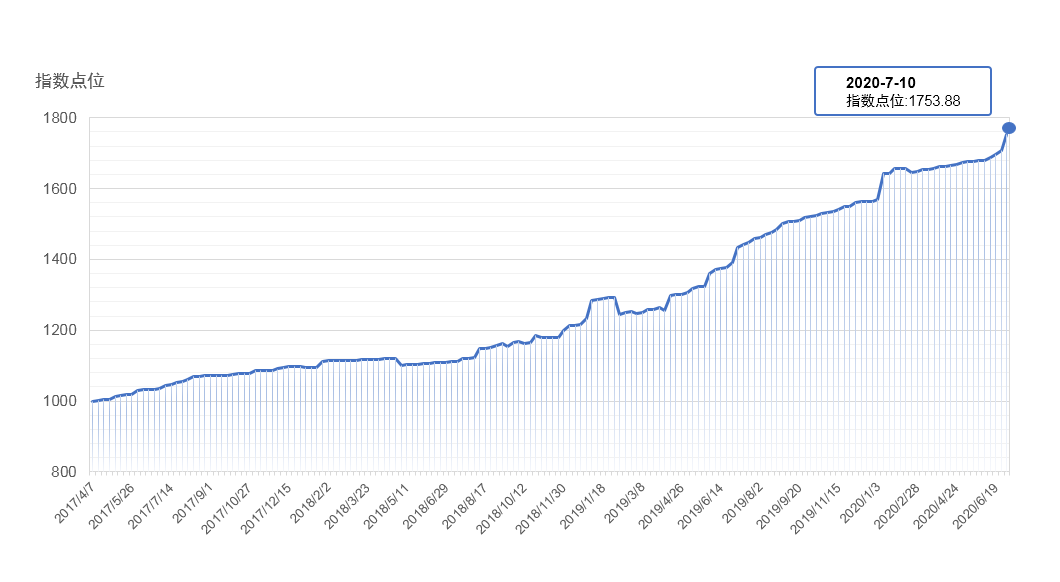The width and height of the screenshot is (1060, 582).
Task: Click the 2018/10/12 x-axis date label
Action: click(502, 509)
